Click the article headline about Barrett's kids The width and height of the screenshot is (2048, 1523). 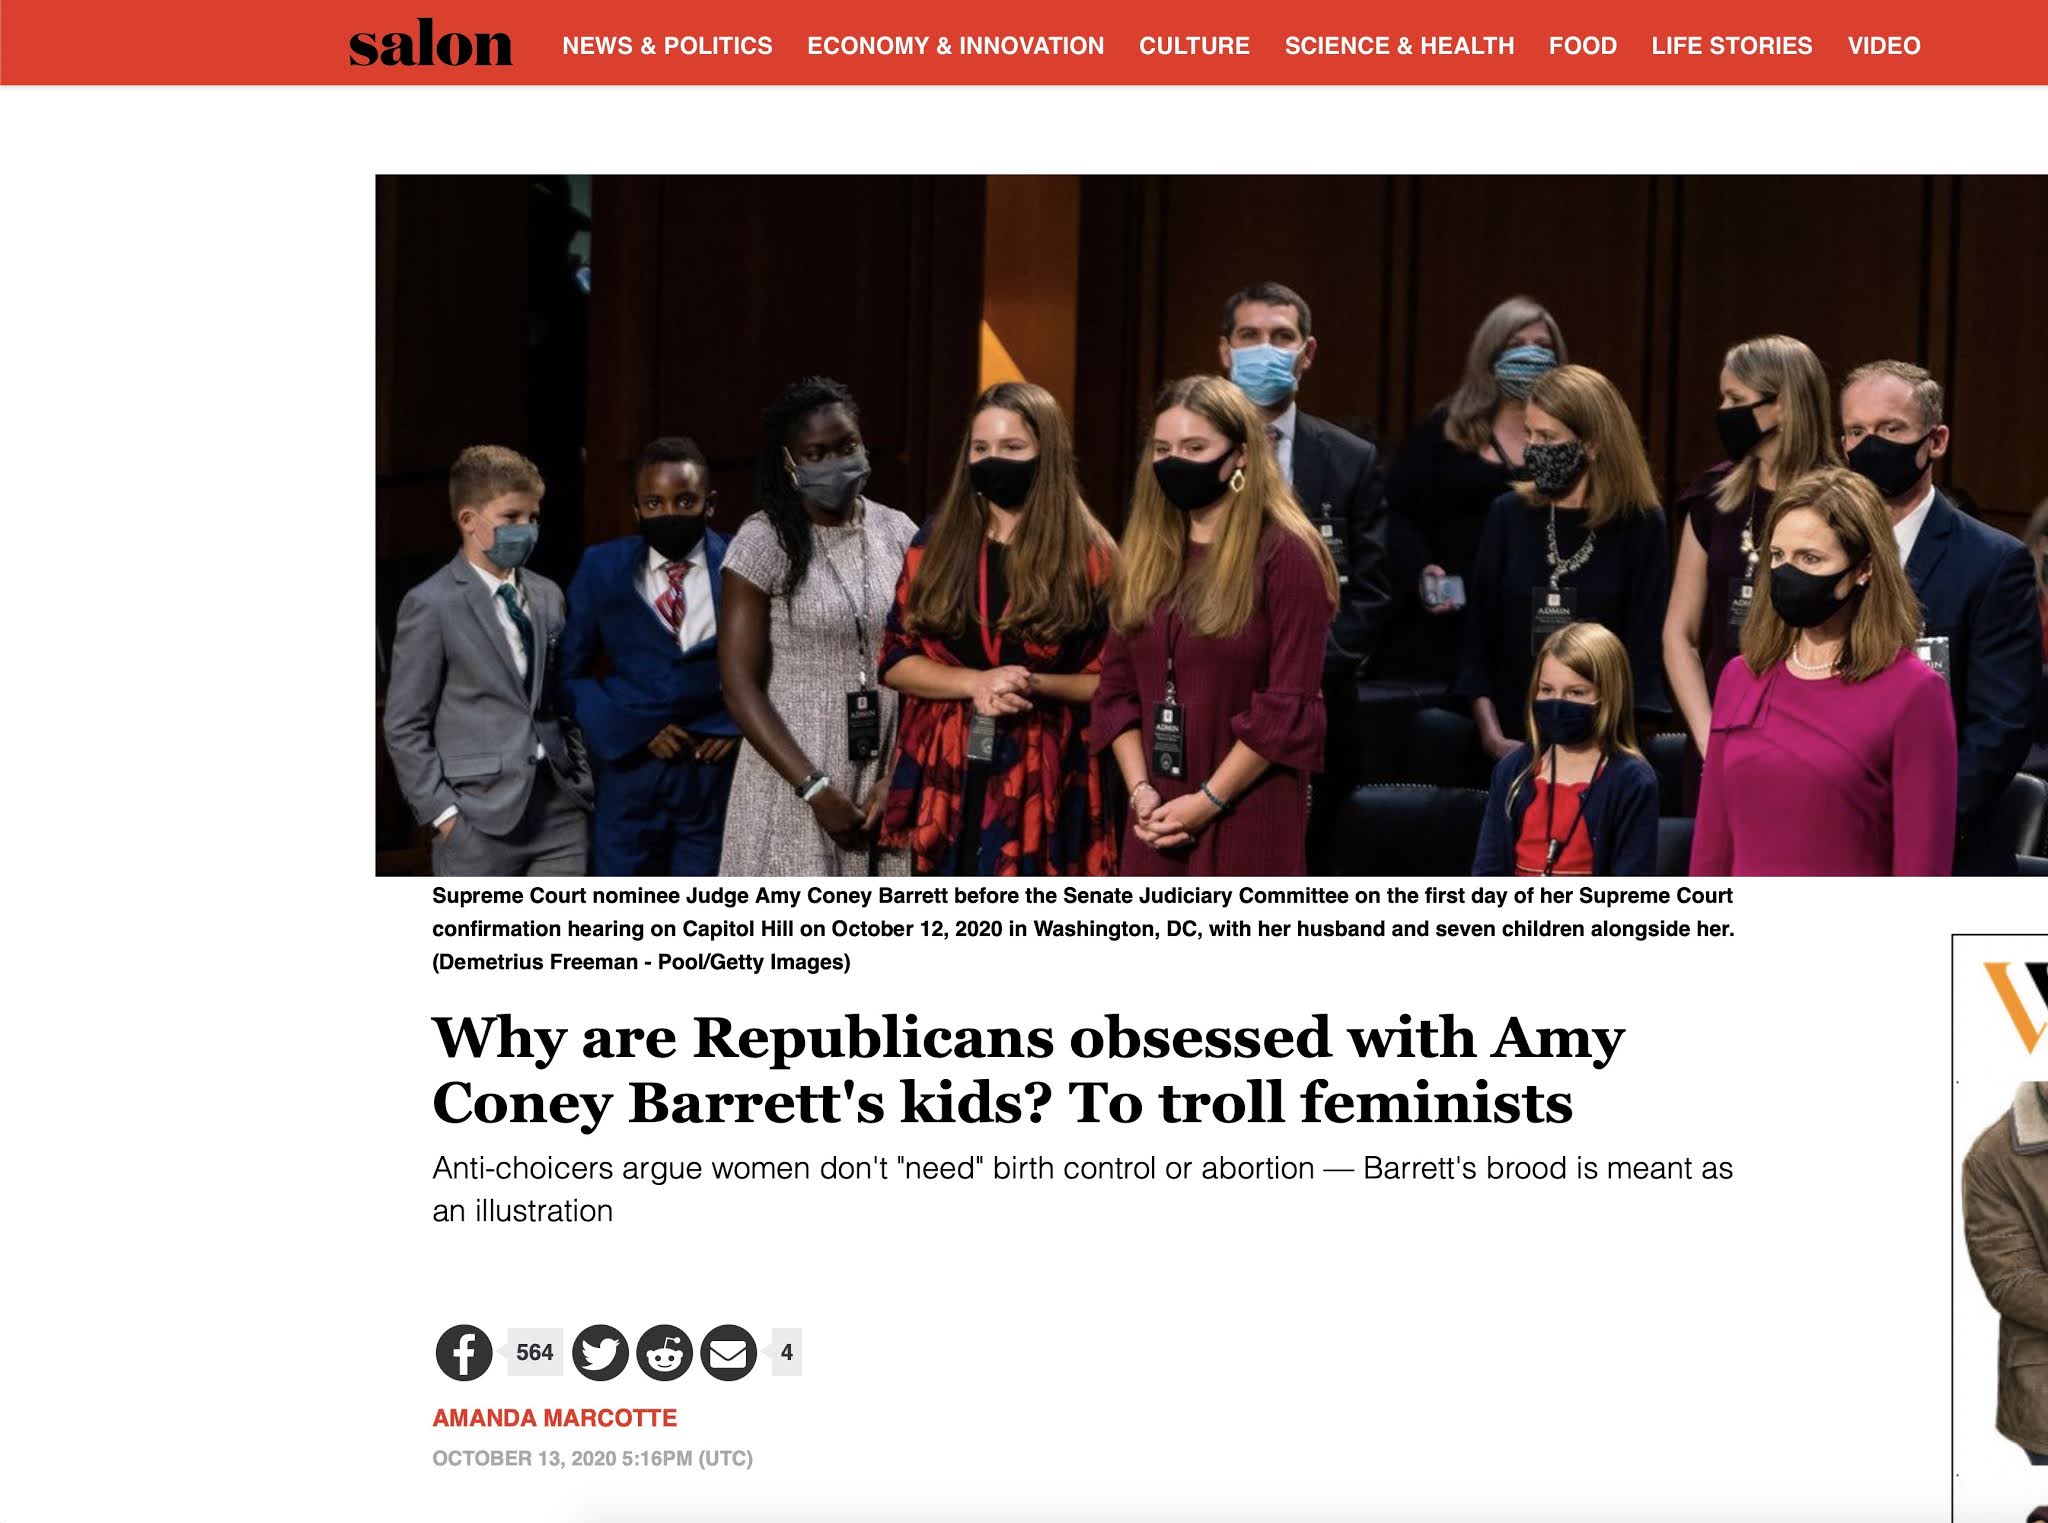tap(1028, 1070)
